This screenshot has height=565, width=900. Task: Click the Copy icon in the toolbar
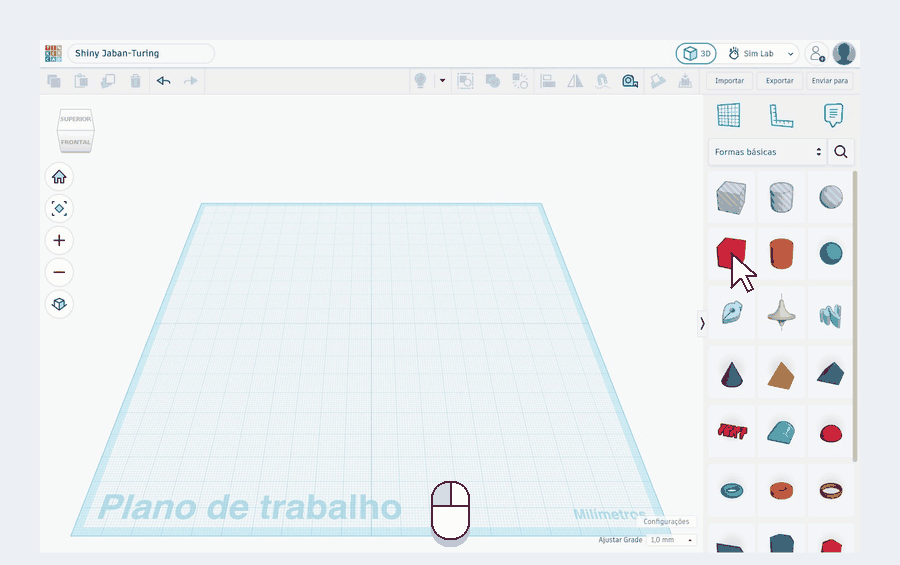click(54, 81)
